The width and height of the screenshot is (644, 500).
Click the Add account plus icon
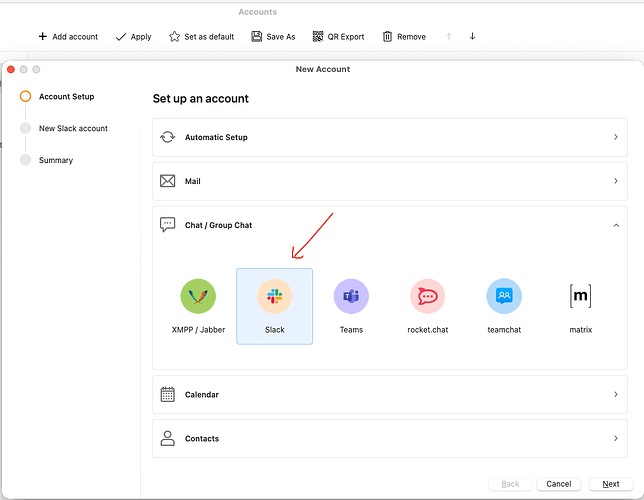43,37
